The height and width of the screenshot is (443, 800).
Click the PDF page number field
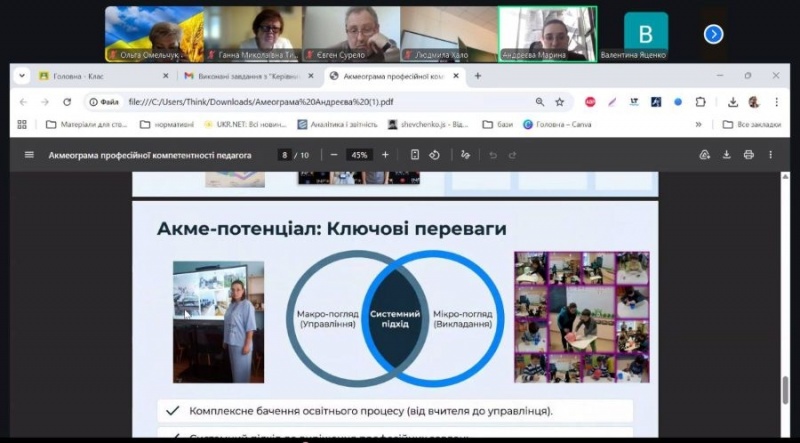(x=285, y=155)
